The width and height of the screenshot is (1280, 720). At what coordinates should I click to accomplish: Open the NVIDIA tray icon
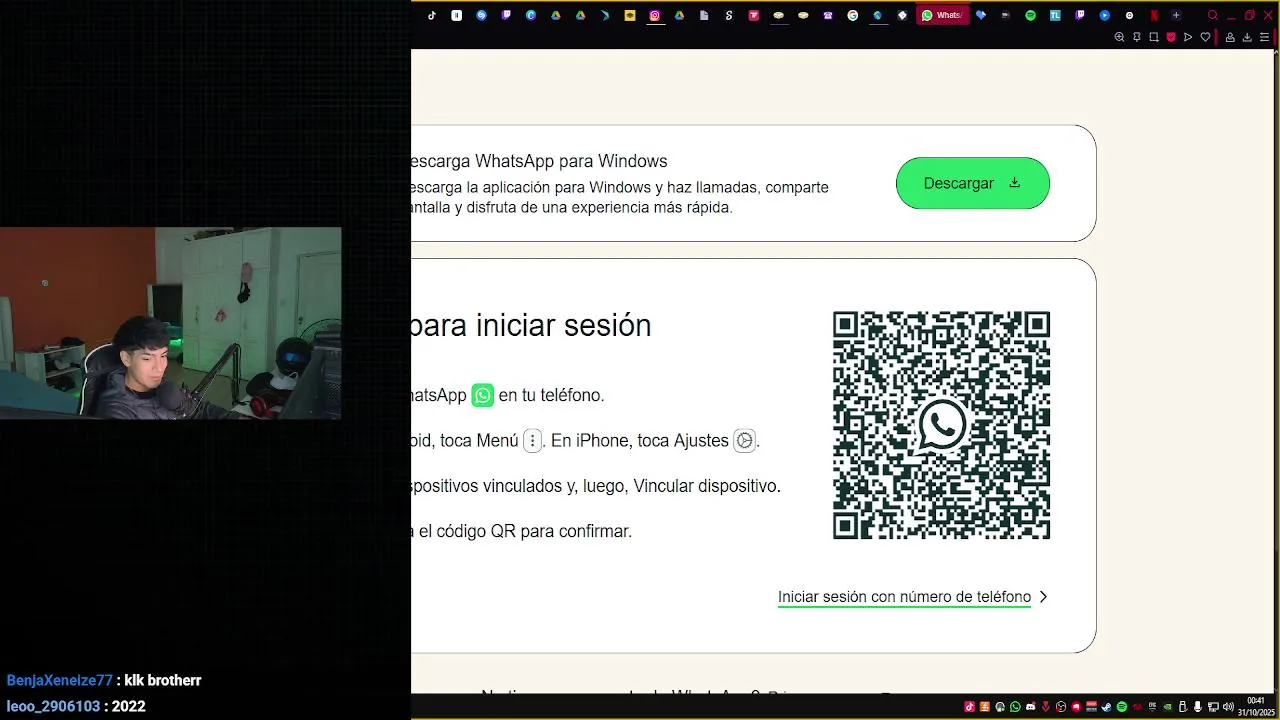click(1167, 707)
